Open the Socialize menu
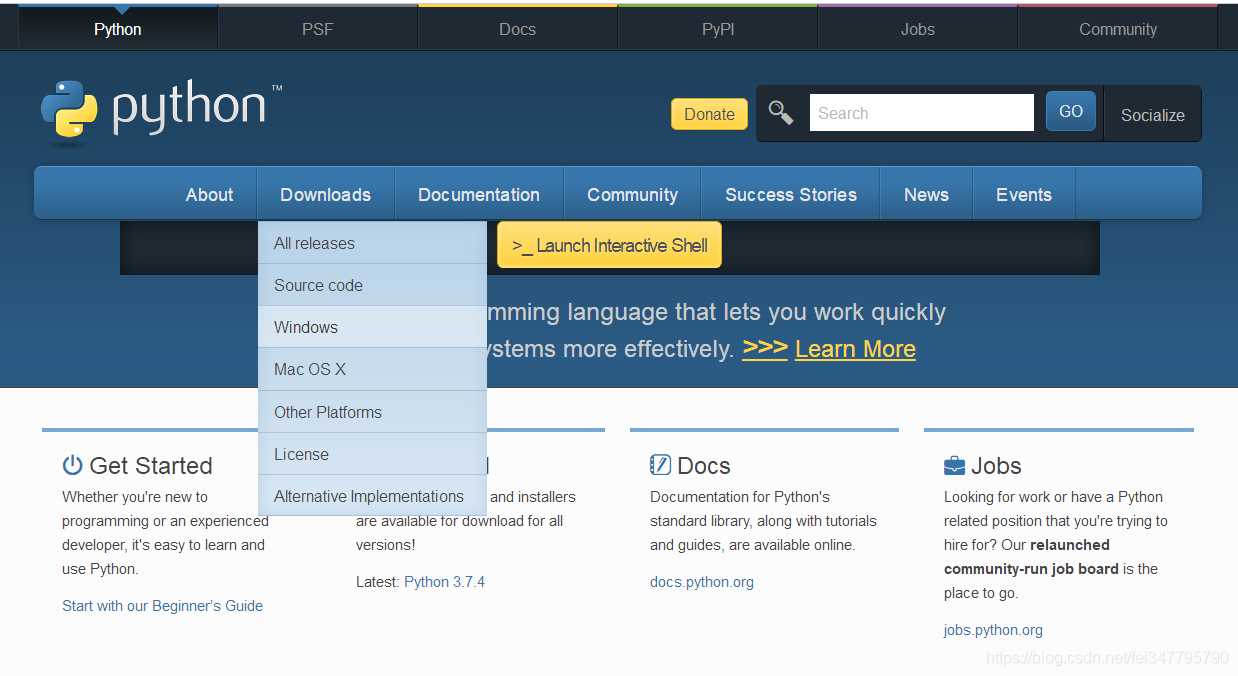This screenshot has height=676, width=1238. coord(1153,114)
